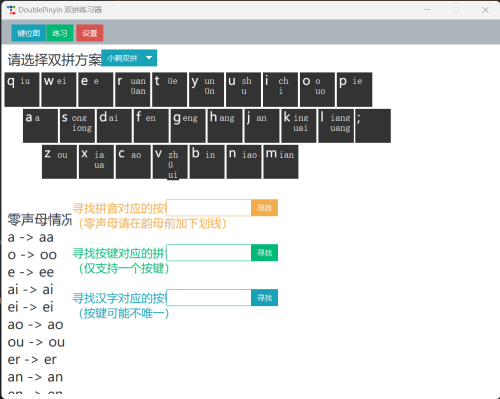Click the t key tile
The height and width of the screenshot is (399, 500).
point(169,89)
